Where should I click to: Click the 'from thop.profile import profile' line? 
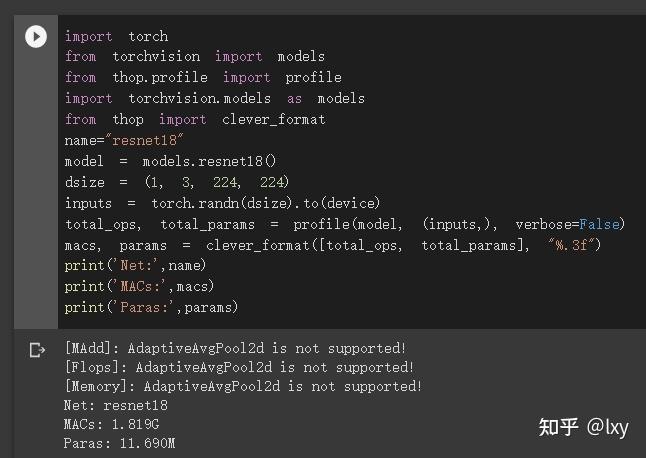[202, 77]
